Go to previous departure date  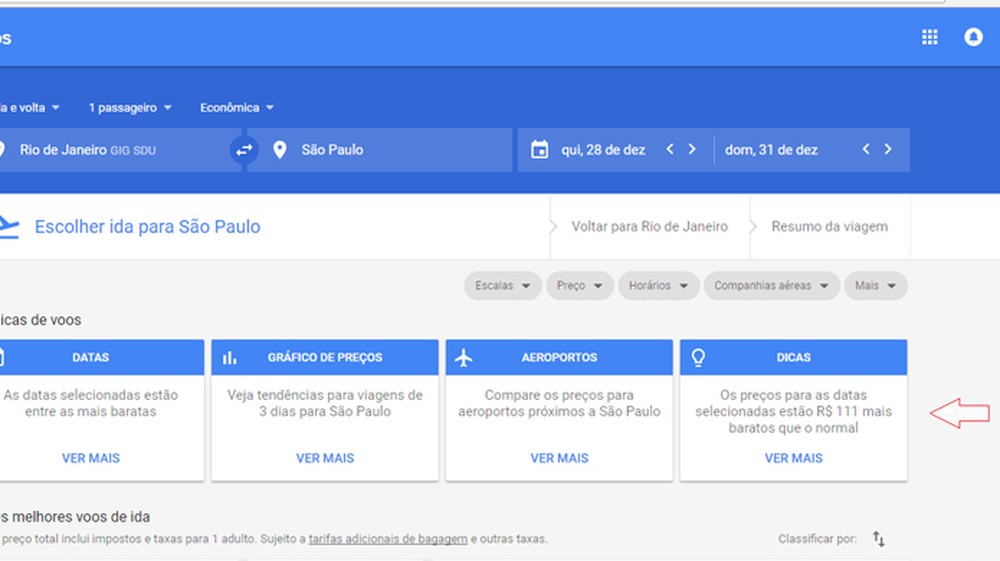[x=670, y=149]
